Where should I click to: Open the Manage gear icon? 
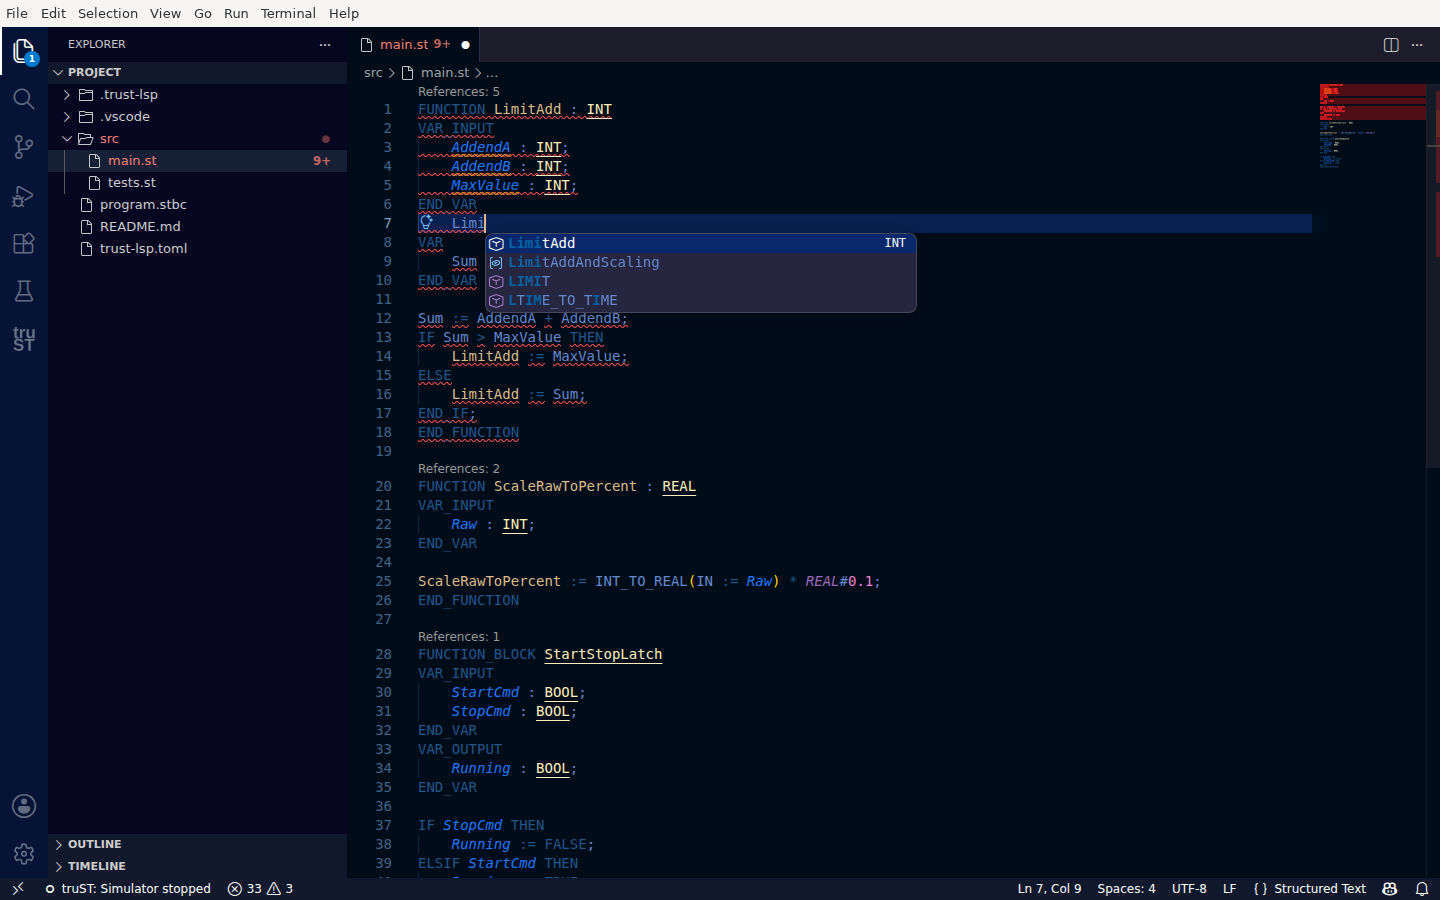tap(24, 854)
